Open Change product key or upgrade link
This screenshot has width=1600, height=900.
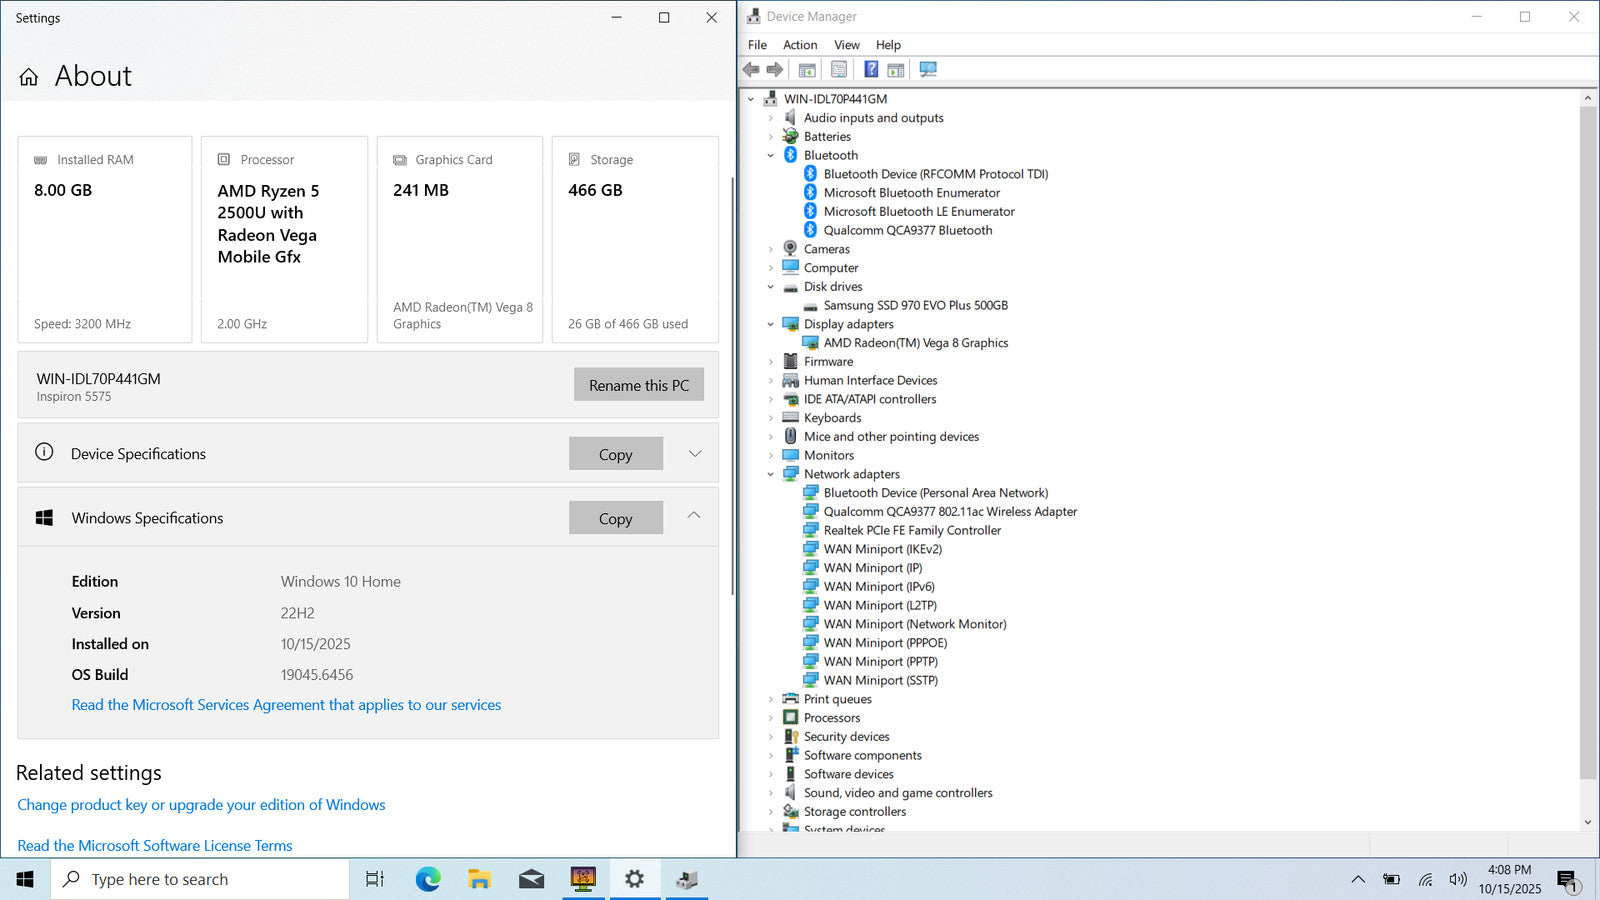201,805
